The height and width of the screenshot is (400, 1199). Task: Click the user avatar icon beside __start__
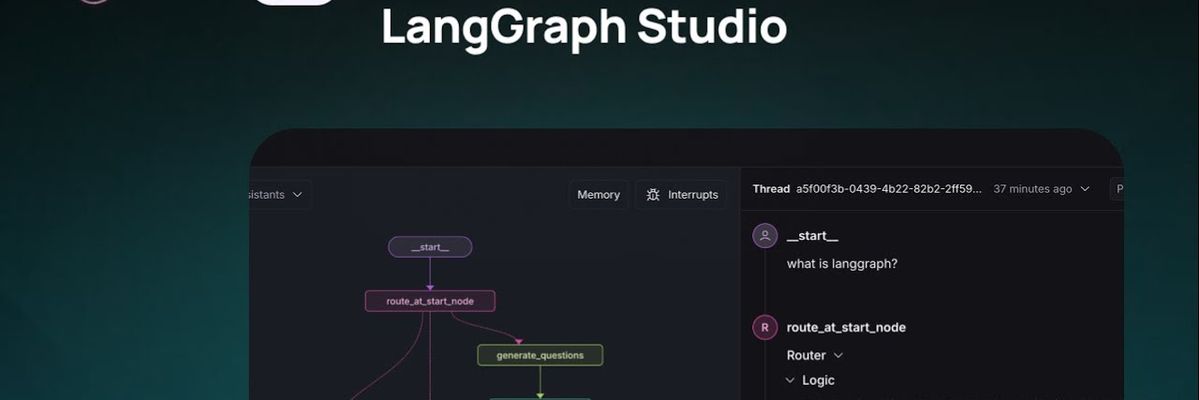pyautogui.click(x=765, y=236)
